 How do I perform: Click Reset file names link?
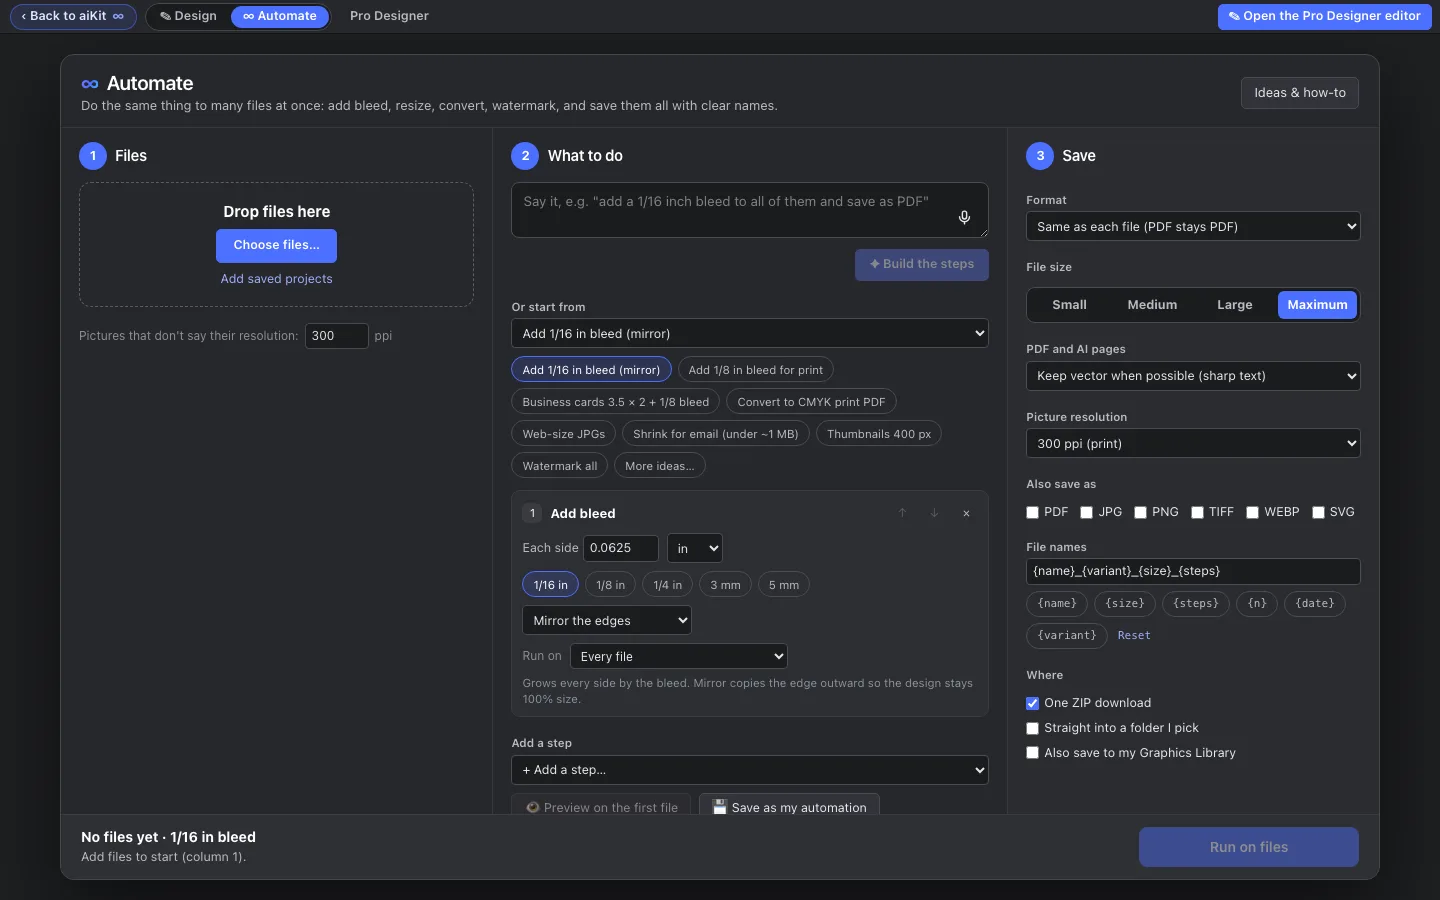pos(1134,636)
